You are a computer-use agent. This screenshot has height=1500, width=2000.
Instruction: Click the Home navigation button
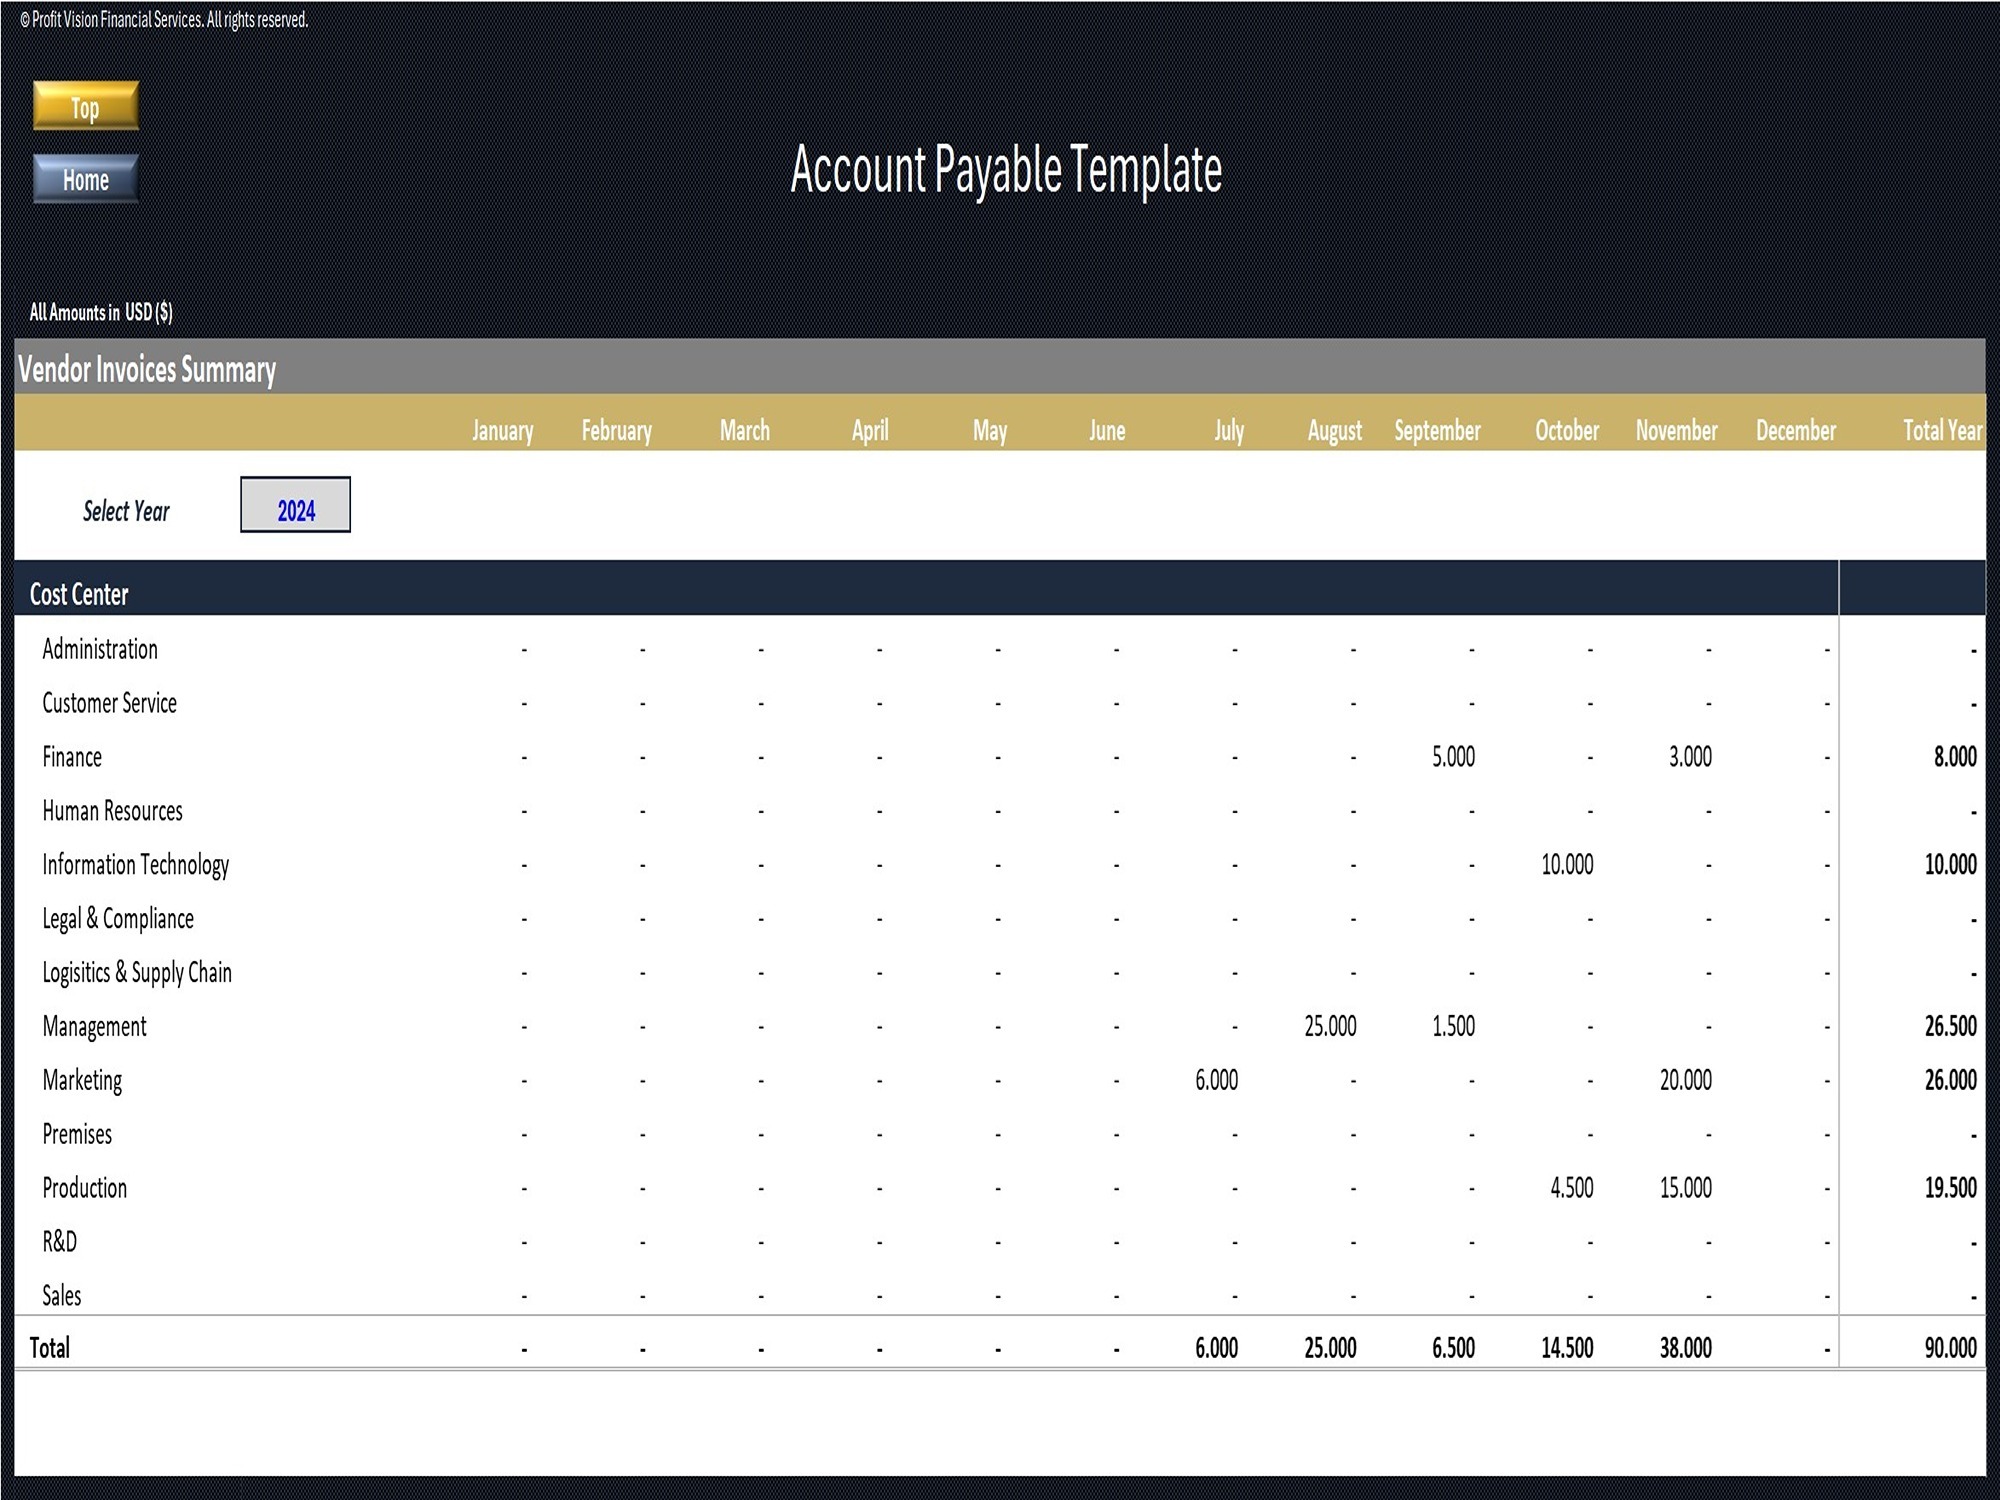(x=85, y=180)
